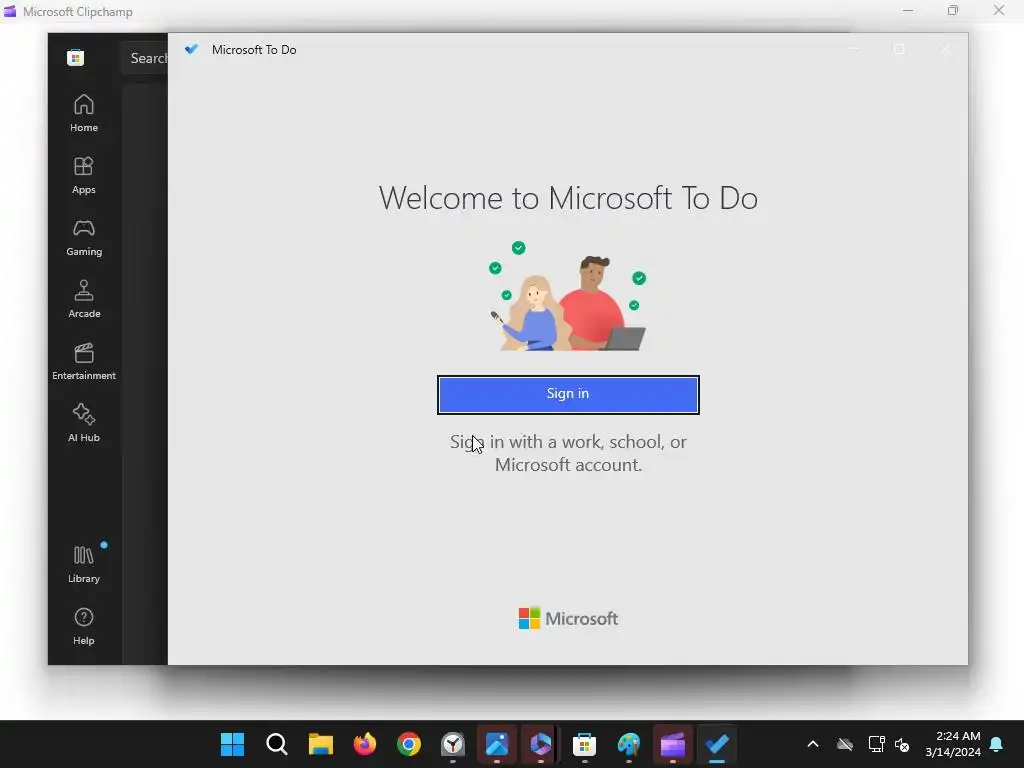Screen dimensions: 1024x768
Task: Click the muted volume tray icon
Action: tap(903, 744)
